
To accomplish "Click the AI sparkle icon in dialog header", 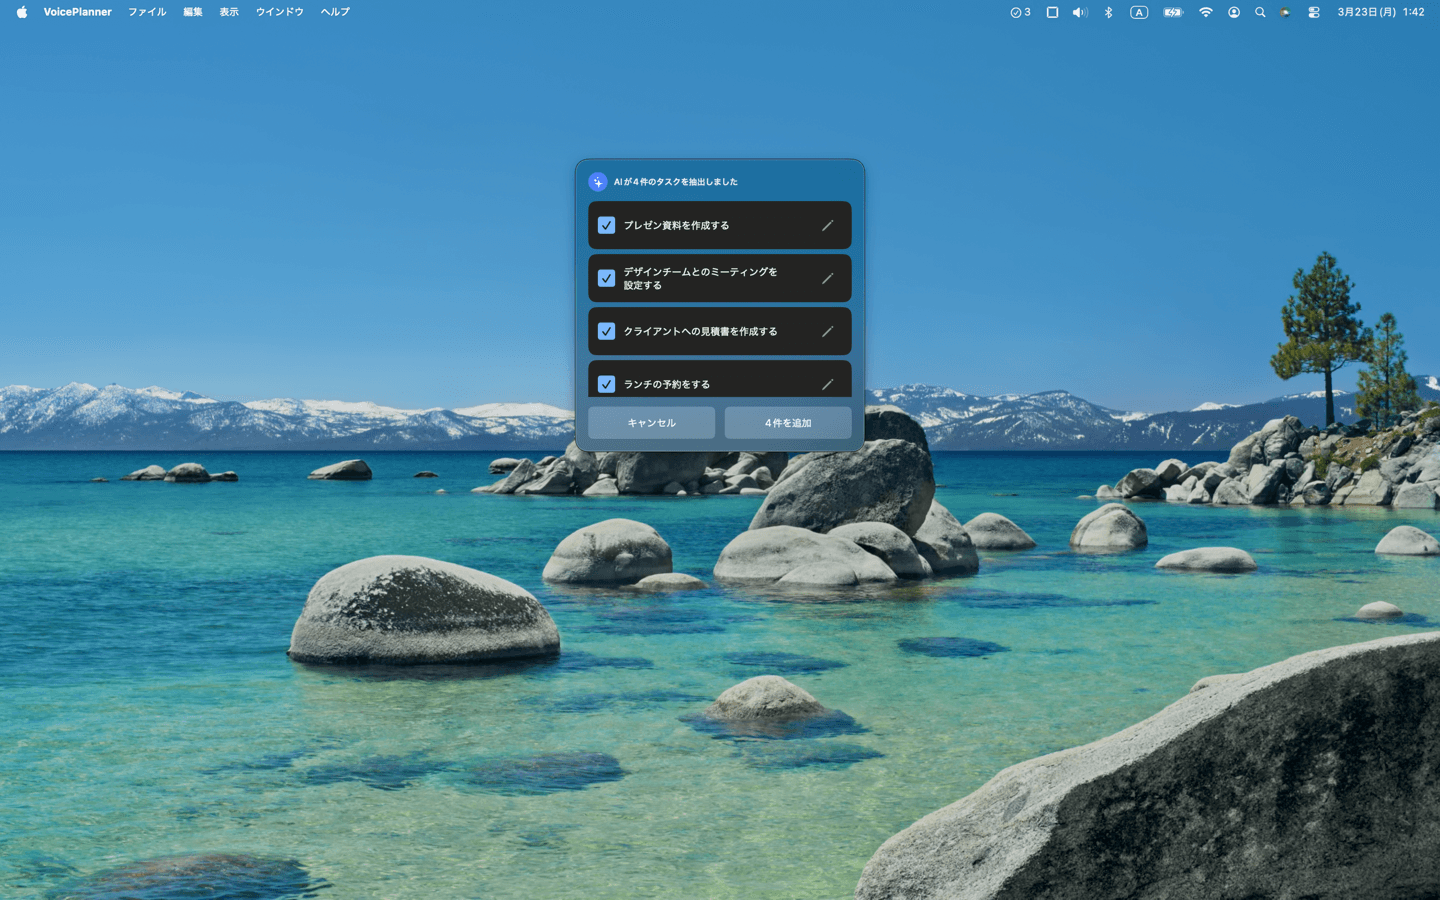I will pos(597,182).
